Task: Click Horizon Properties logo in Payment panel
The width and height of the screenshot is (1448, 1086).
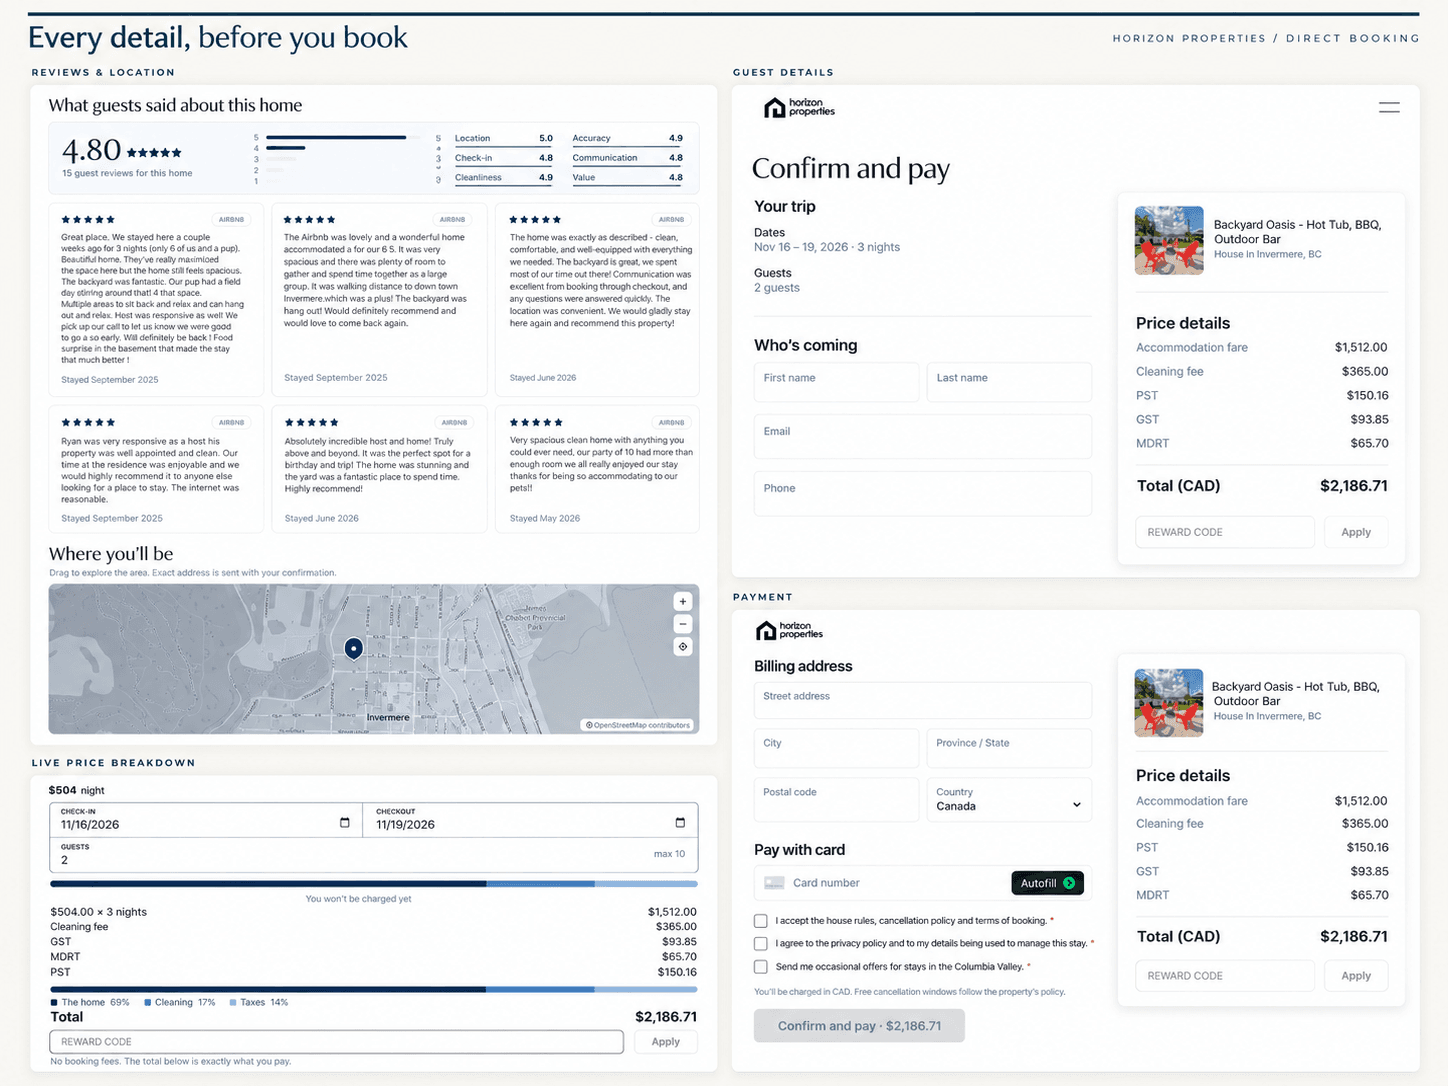Action: tap(789, 630)
